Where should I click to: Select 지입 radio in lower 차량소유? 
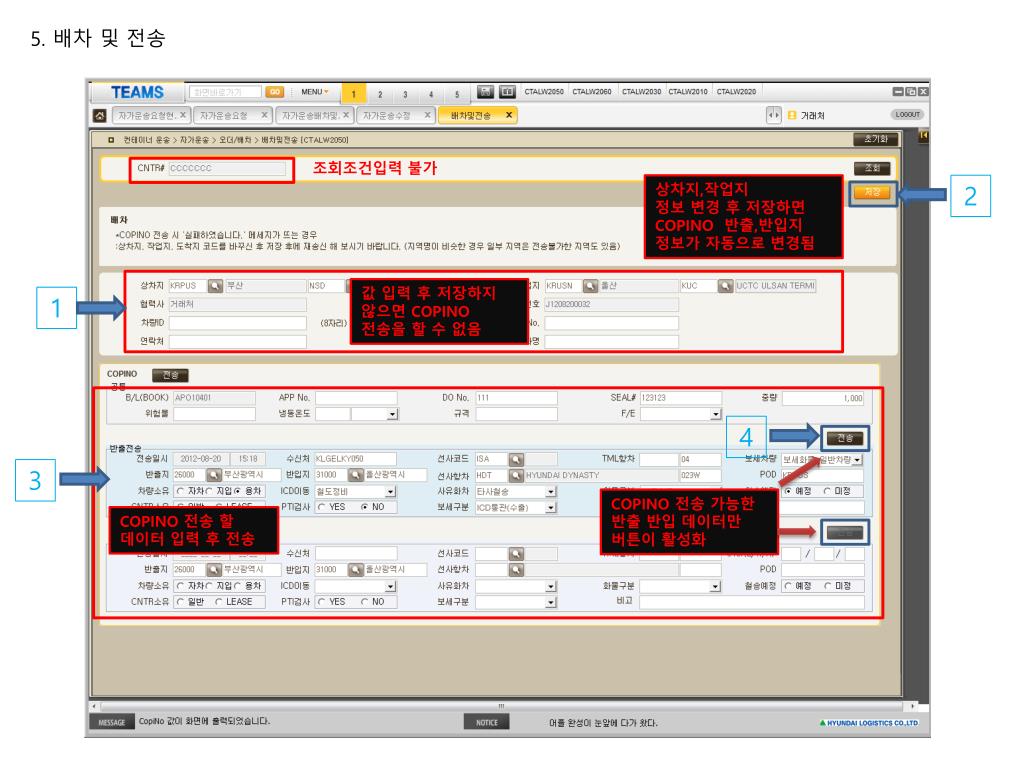click(209, 586)
